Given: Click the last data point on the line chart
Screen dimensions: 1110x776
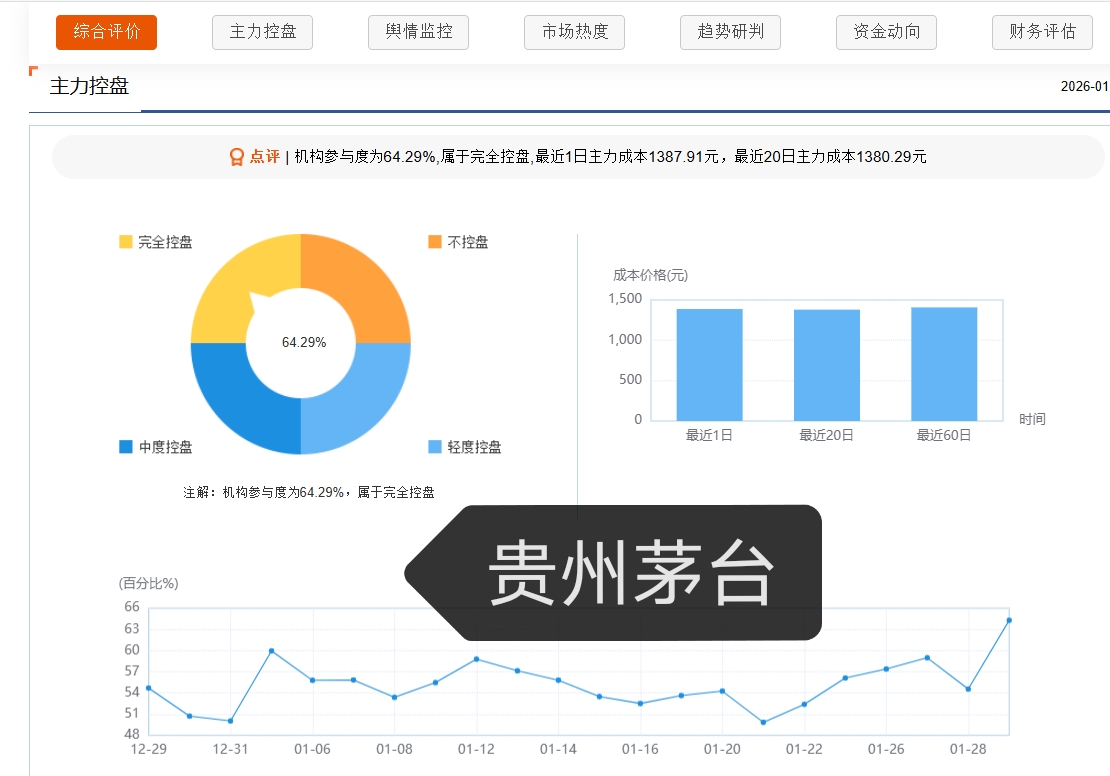Looking at the screenshot, I should click(x=1009, y=620).
